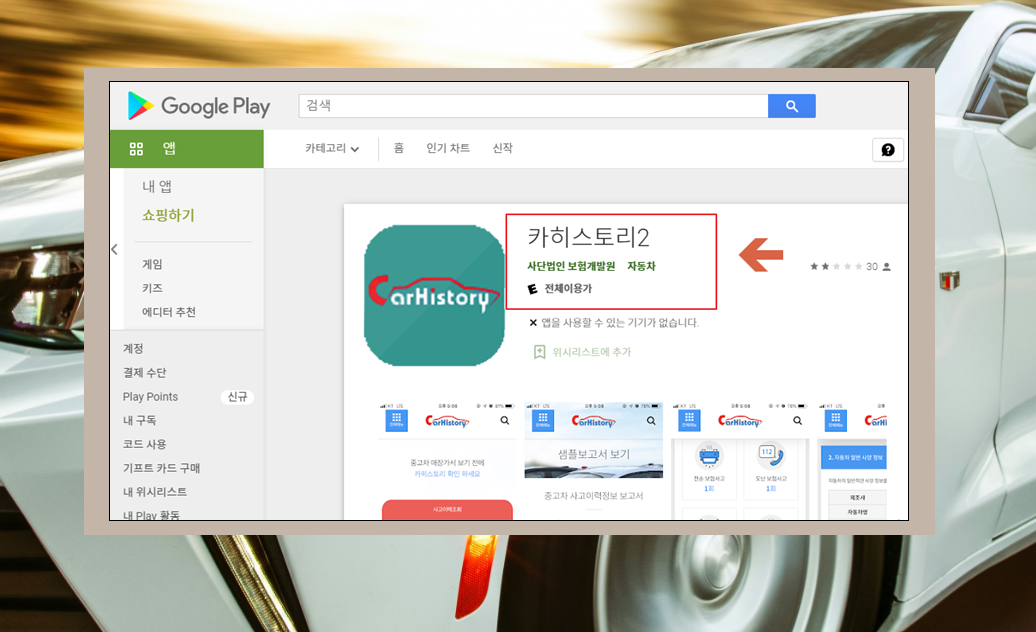
Task: Click the apps grid icon beside 앱
Action: 136,149
